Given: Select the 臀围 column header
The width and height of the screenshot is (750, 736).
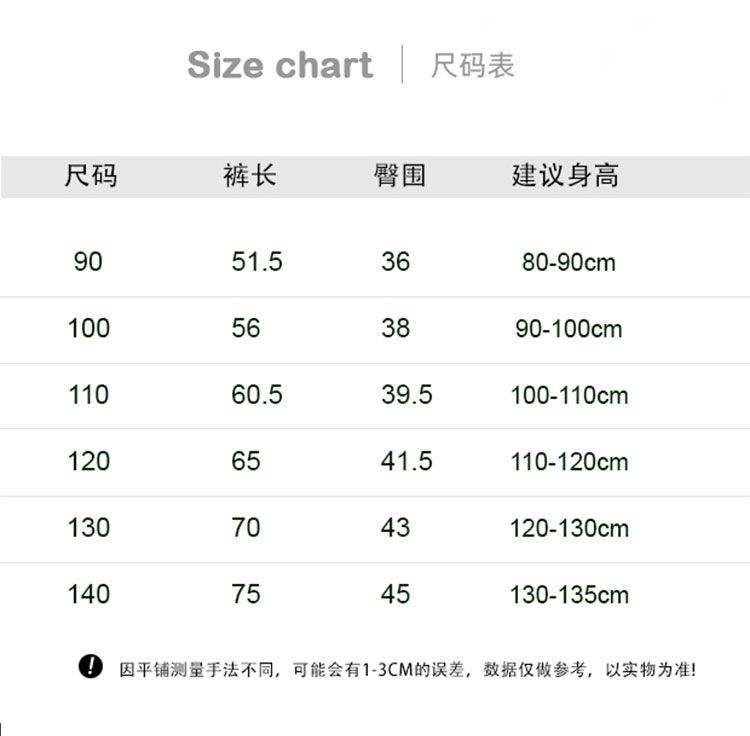Looking at the screenshot, I should (x=400, y=175).
